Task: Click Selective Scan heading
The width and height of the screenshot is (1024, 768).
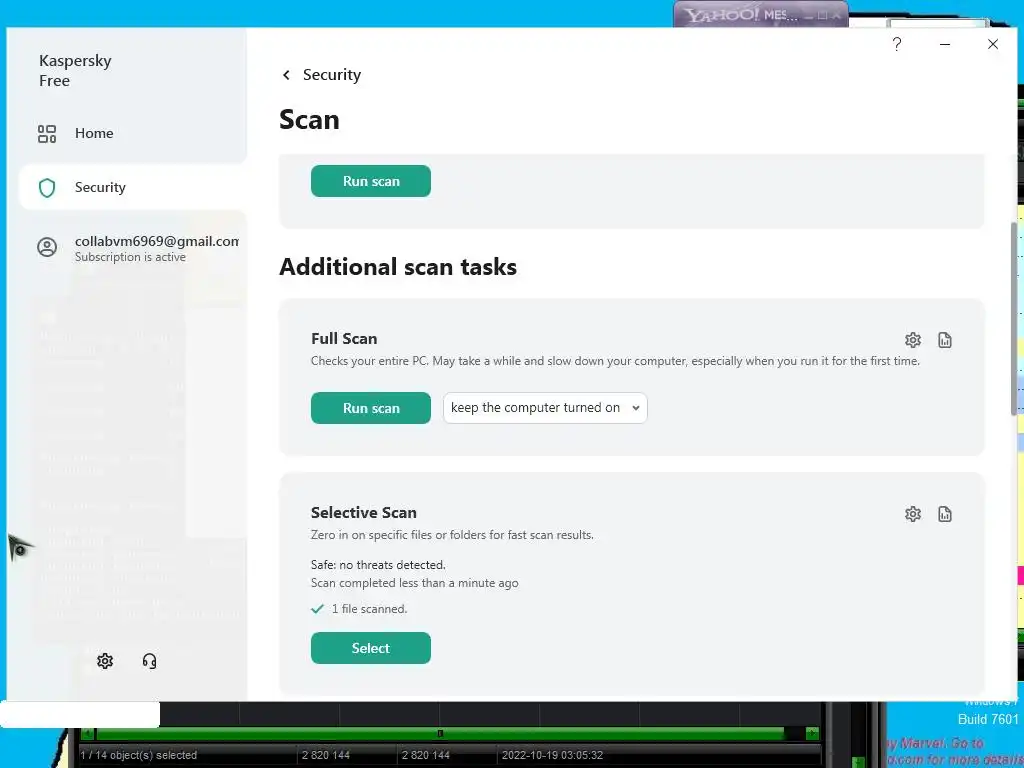Action: [364, 513]
